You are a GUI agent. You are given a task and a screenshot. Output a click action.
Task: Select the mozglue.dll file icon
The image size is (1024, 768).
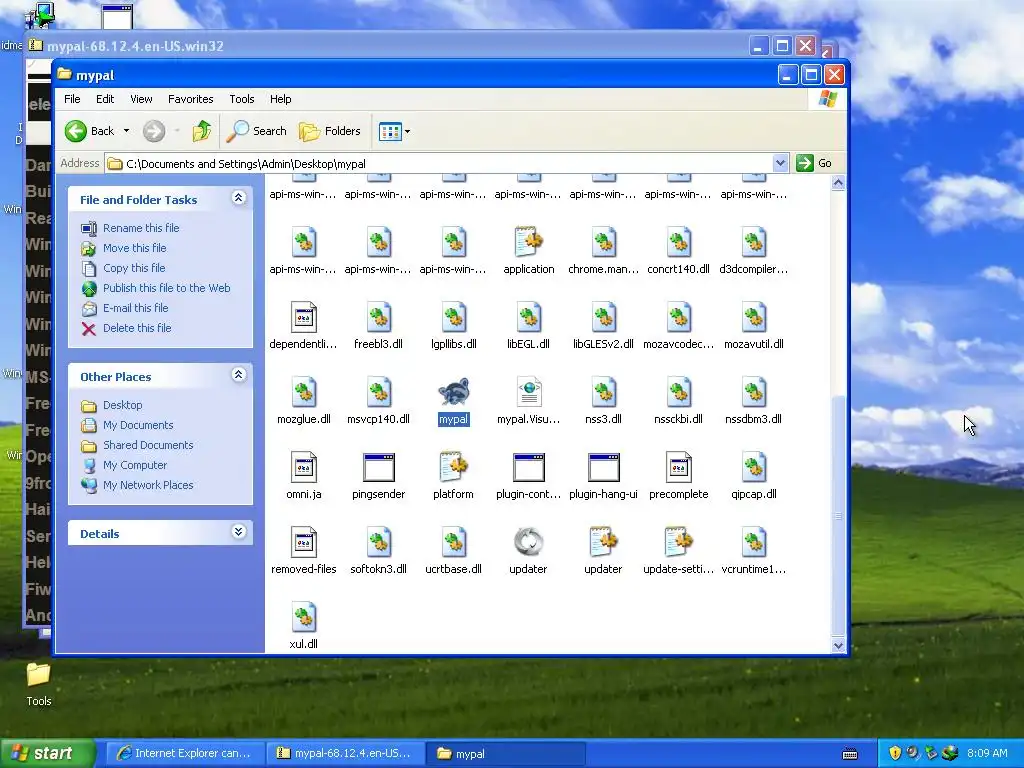pyautogui.click(x=304, y=392)
